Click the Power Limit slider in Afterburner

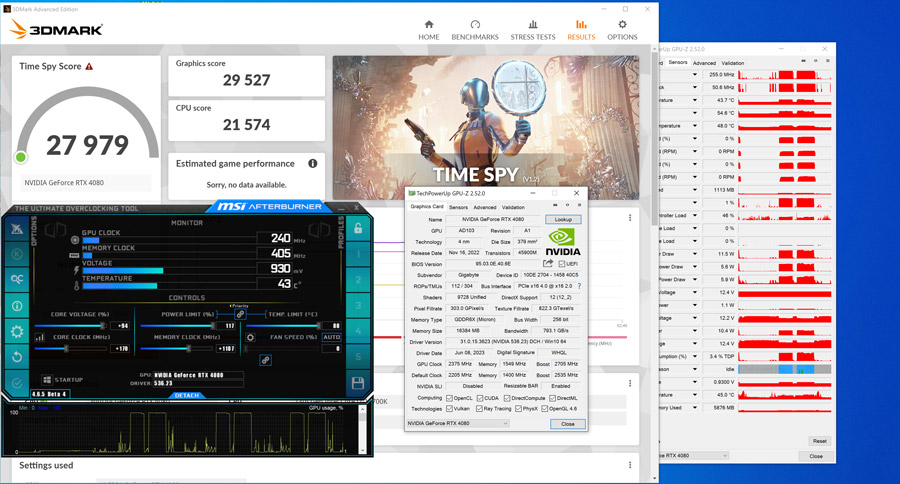point(177,326)
